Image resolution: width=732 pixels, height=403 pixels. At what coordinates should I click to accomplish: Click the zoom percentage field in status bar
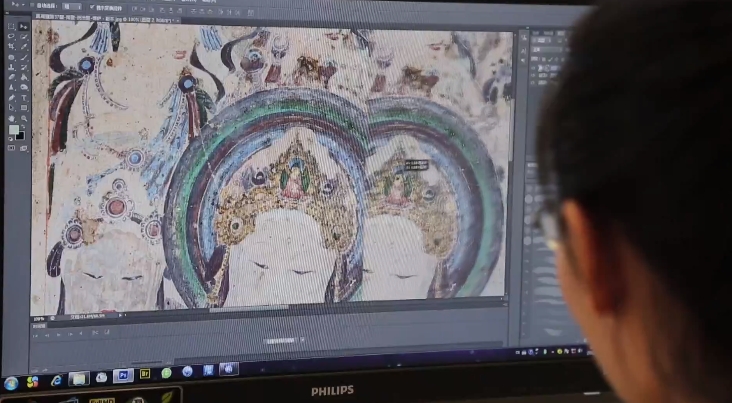[39, 319]
